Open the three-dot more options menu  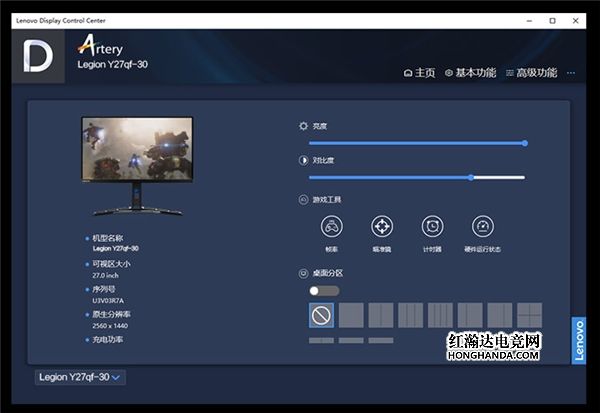point(571,73)
